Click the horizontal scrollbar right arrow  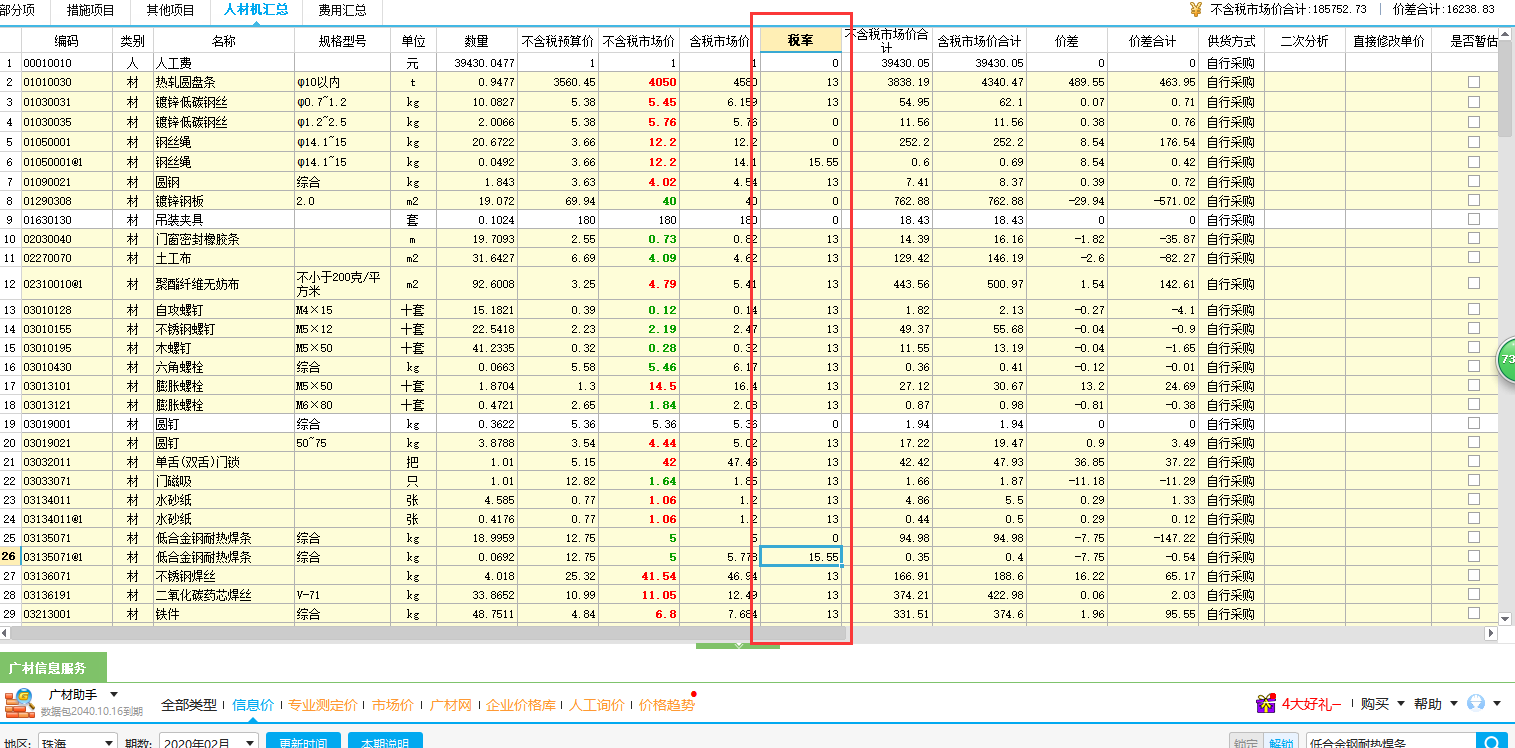pos(1490,633)
